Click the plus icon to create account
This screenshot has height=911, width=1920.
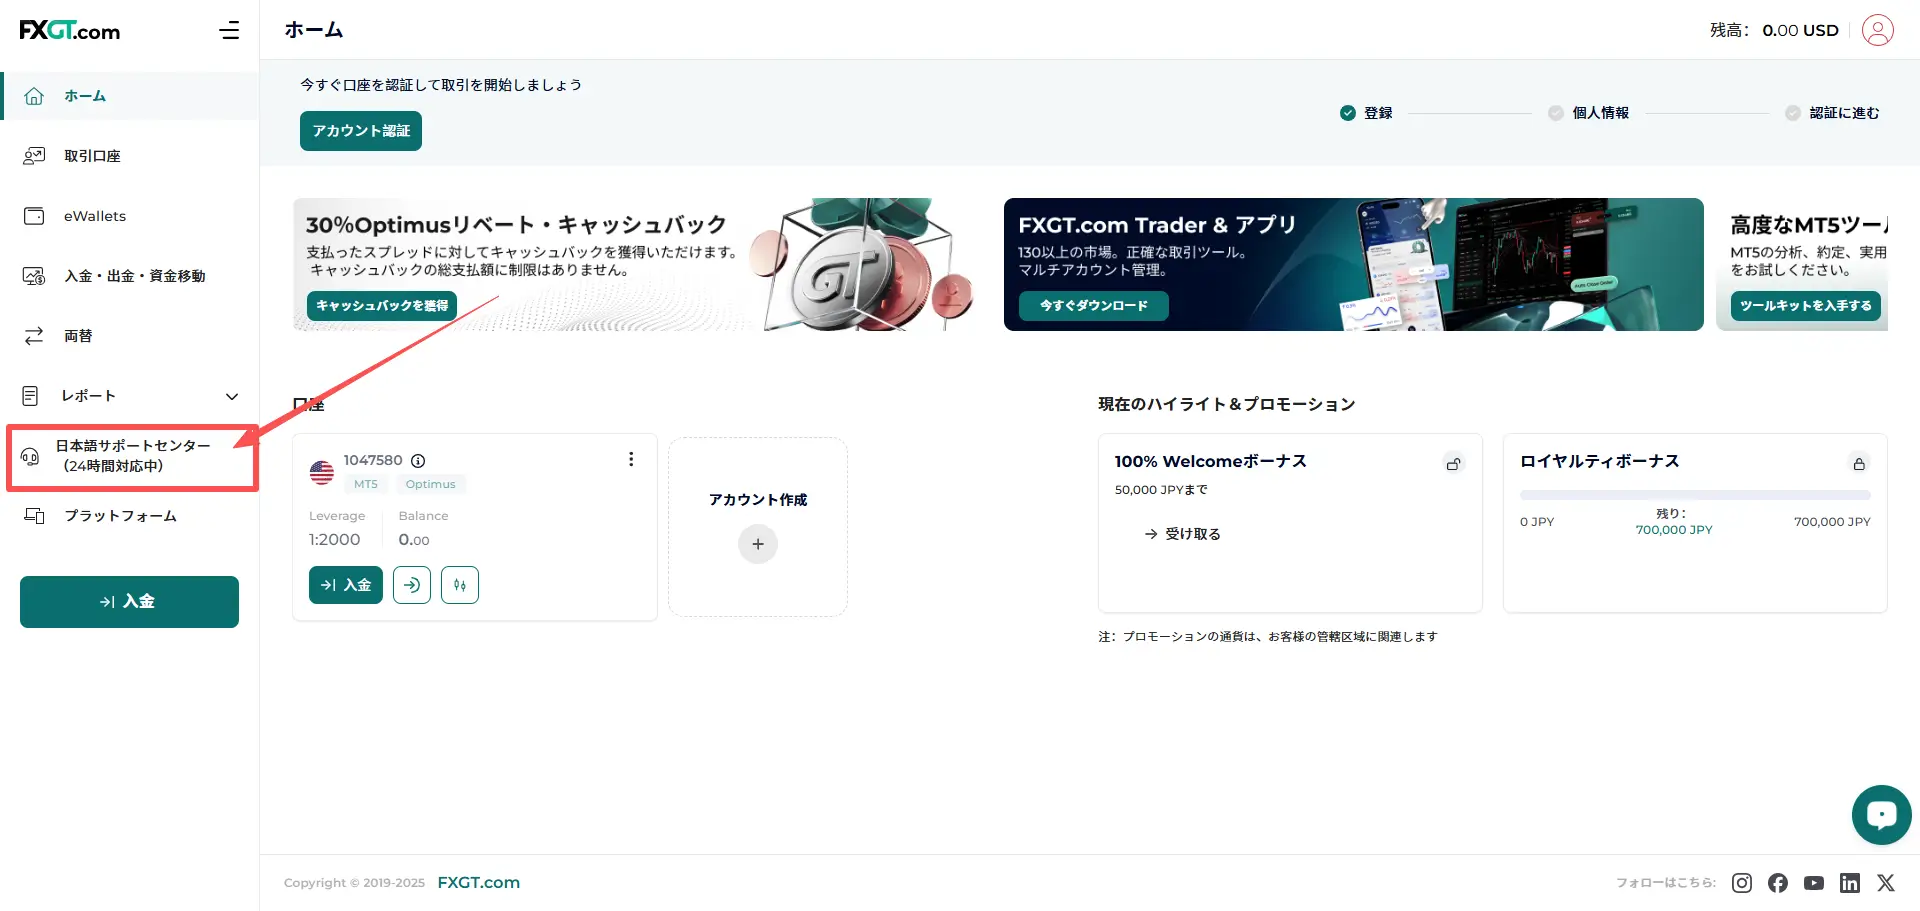point(758,544)
